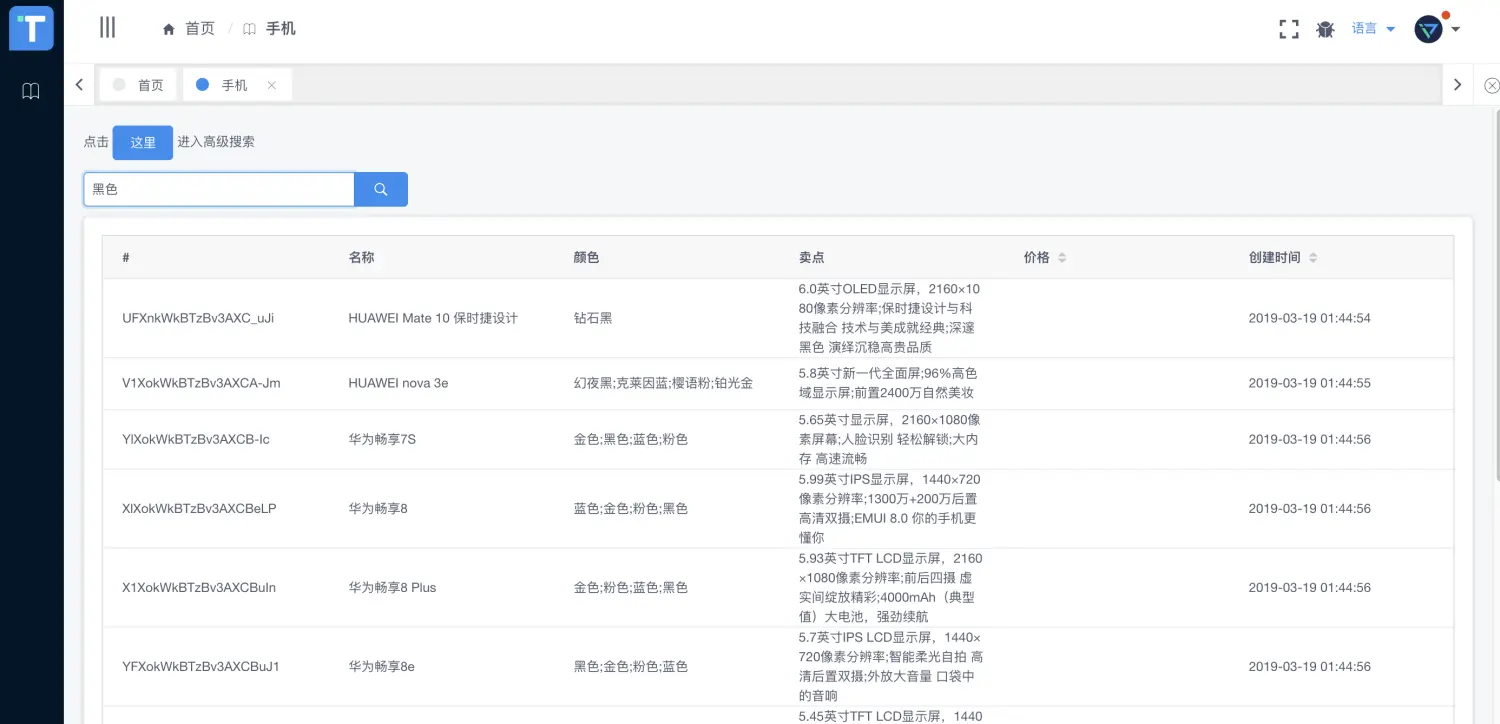Click the blue T application logo
Screen dimensions: 1500x724
pos(31,27)
